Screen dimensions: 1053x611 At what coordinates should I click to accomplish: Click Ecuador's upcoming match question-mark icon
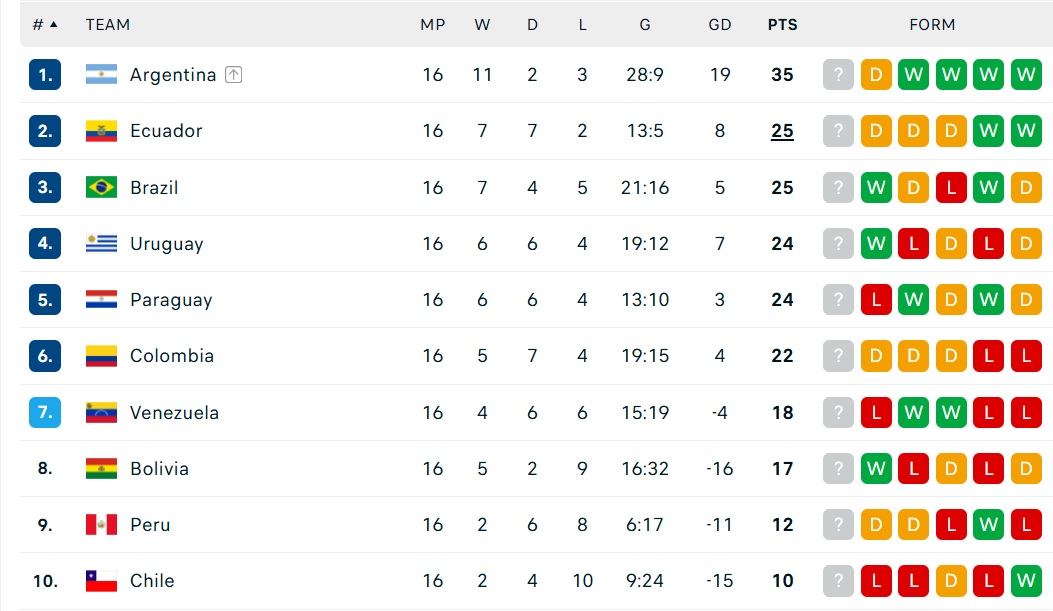pyautogui.click(x=838, y=131)
